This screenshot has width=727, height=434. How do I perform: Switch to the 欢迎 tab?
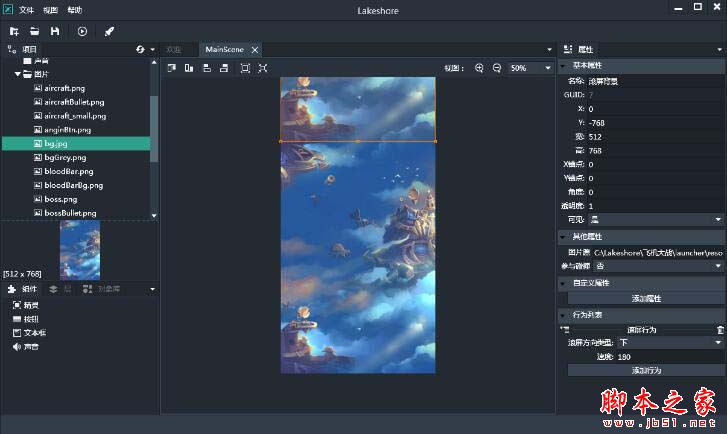pyautogui.click(x=174, y=50)
